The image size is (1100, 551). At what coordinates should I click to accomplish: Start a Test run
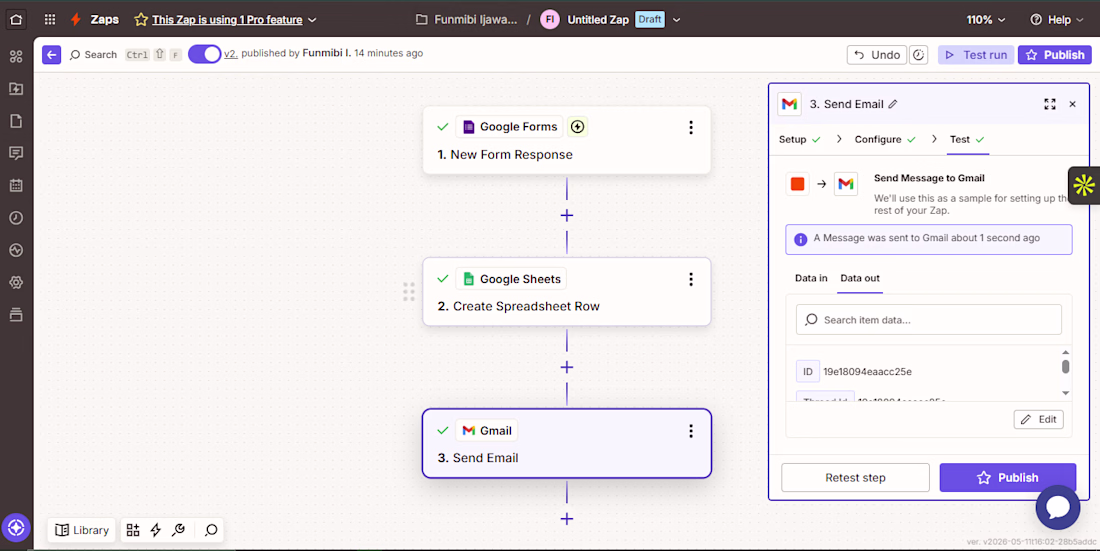[976, 55]
